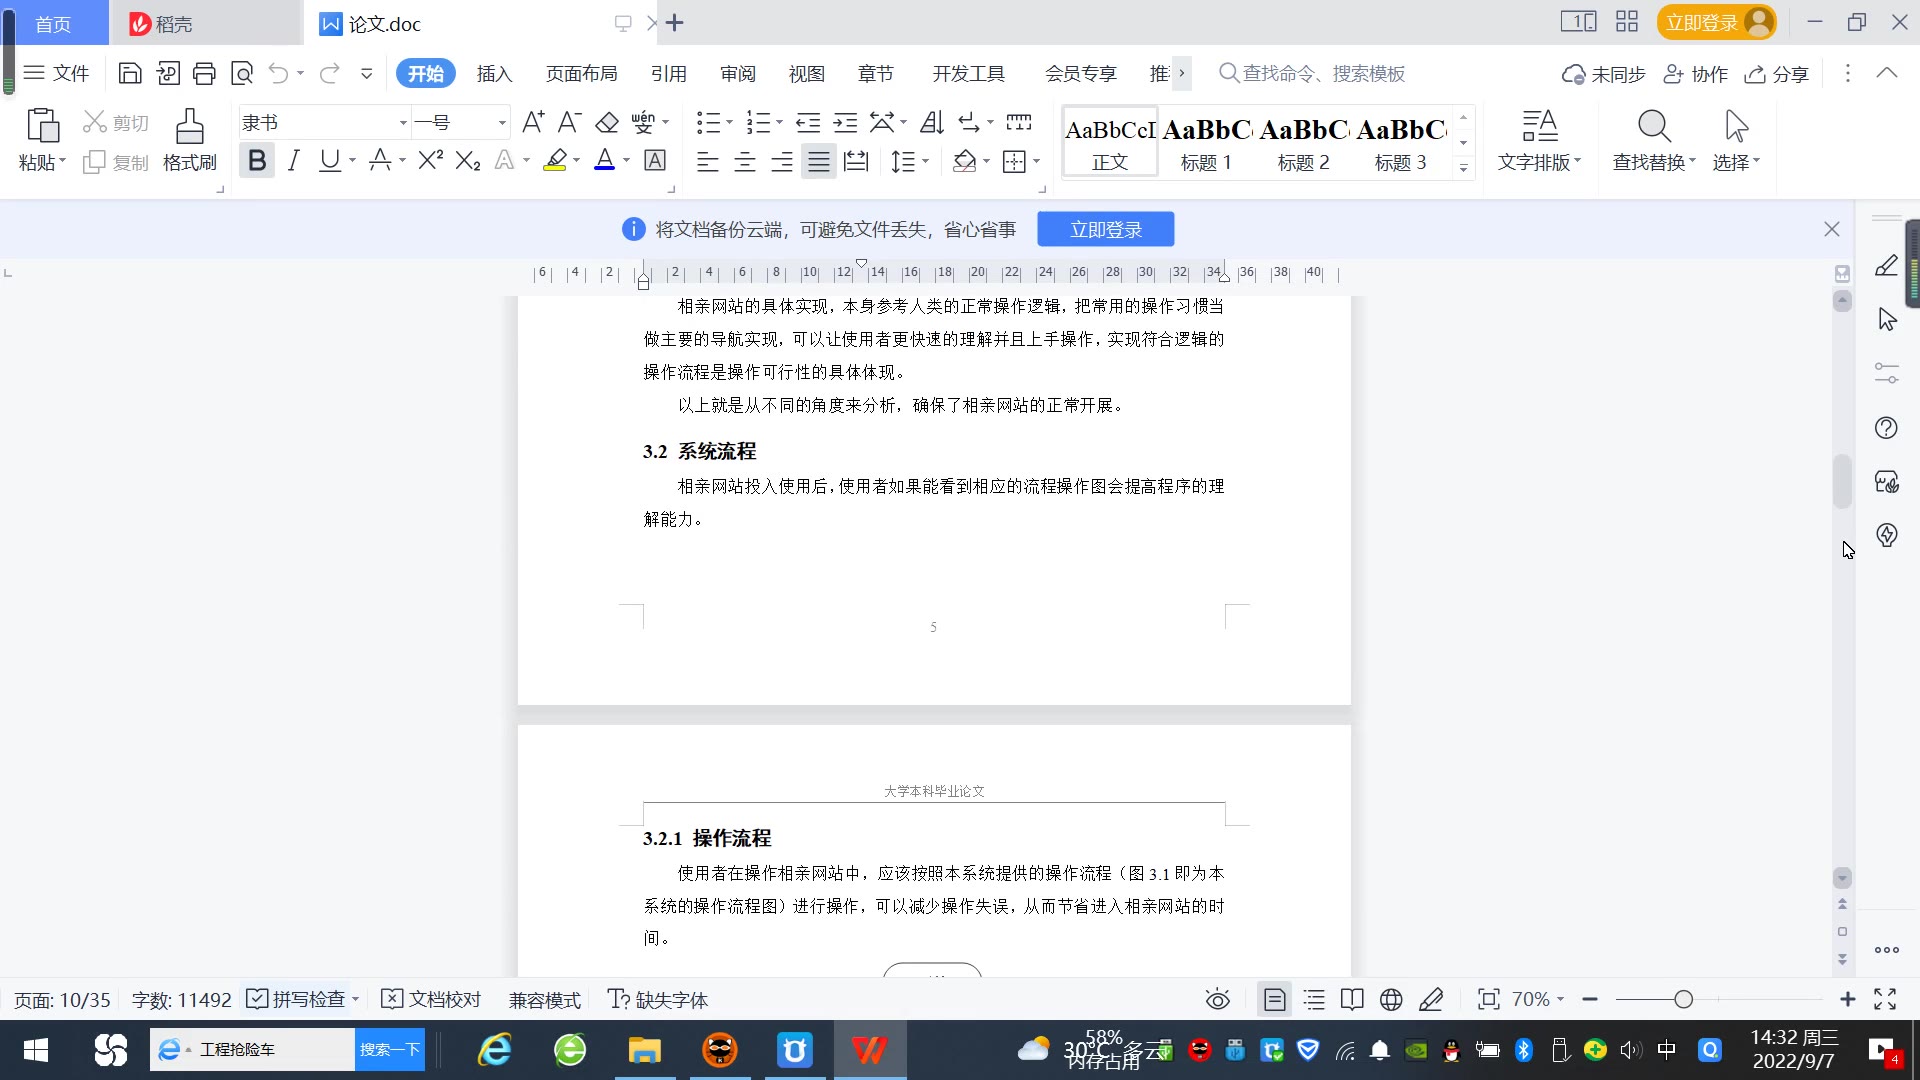Image resolution: width=1920 pixels, height=1080 pixels.
Task: Click the command search field 查找命令
Action: tap(1322, 74)
